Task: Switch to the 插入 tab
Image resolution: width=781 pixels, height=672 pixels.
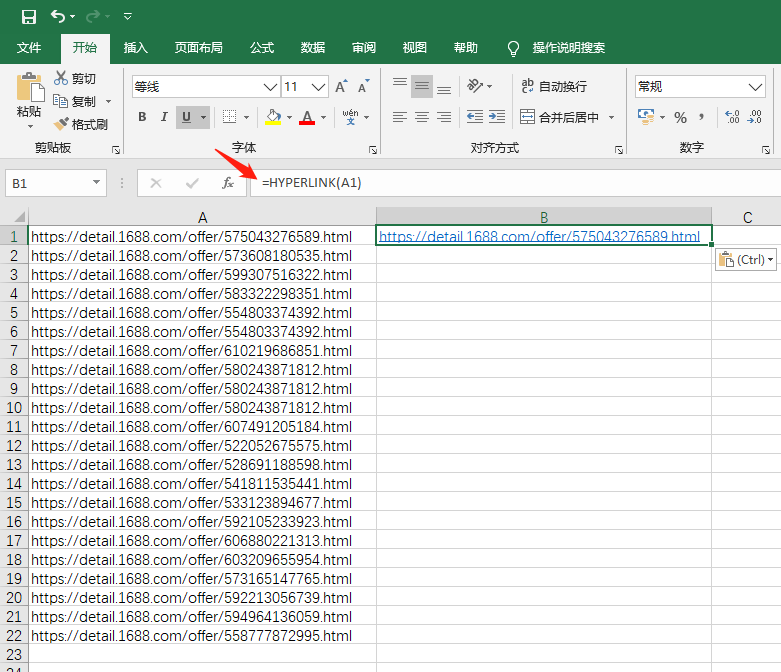Action: coord(136,48)
